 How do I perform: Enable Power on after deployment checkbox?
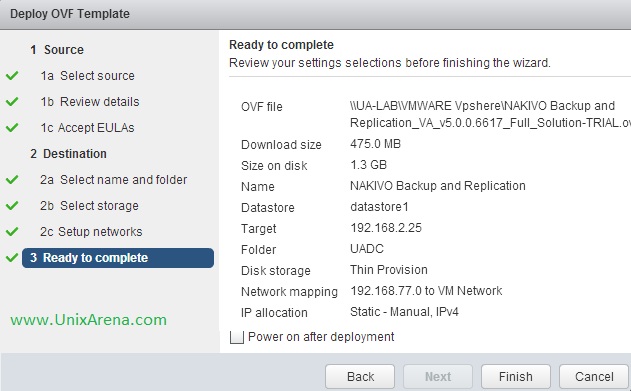237,337
